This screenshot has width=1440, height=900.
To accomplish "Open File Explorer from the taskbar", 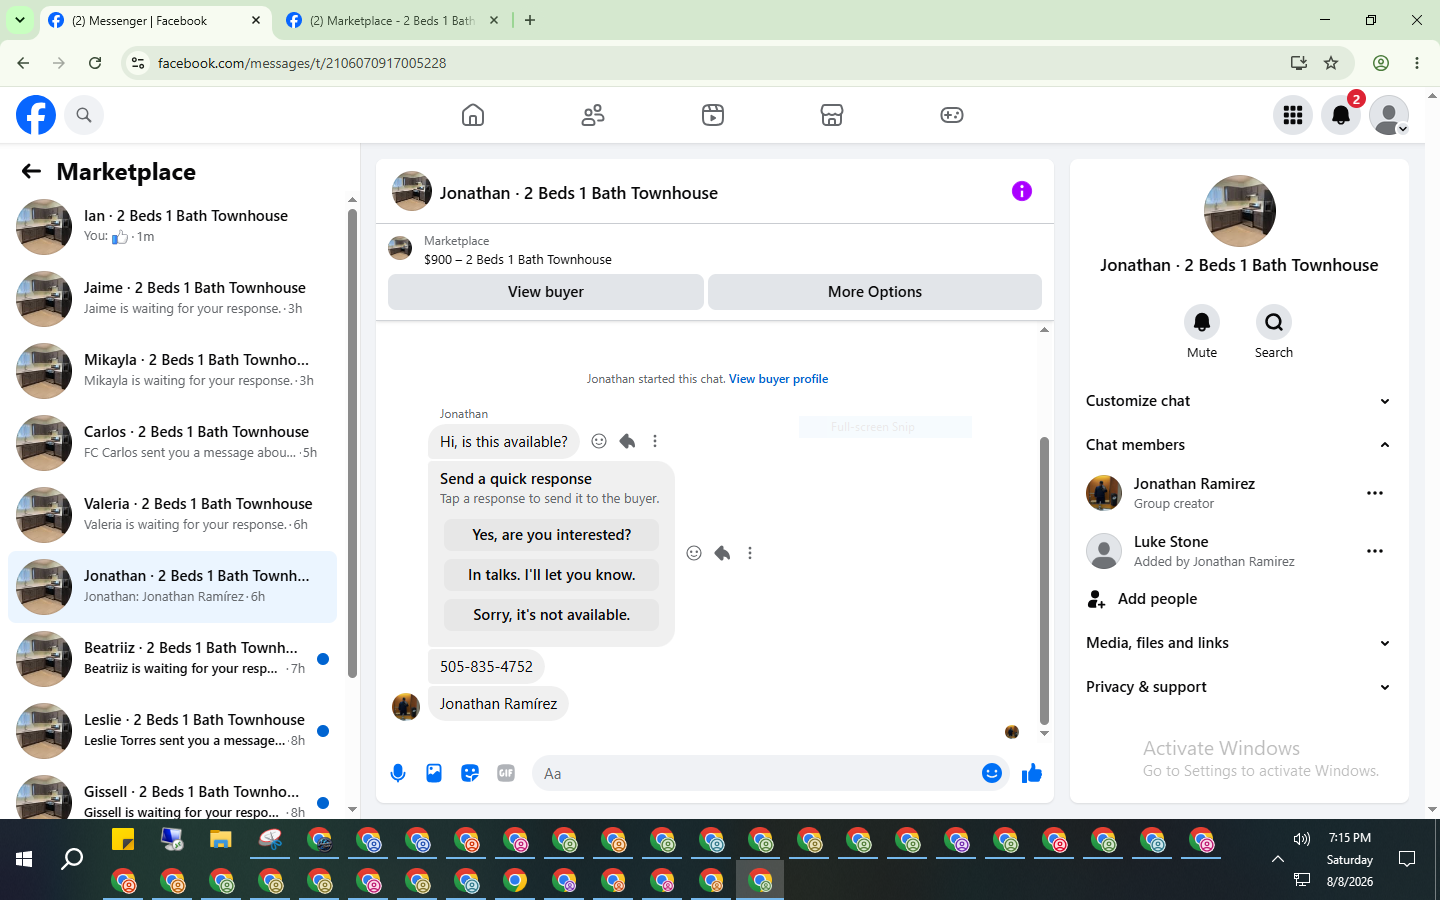I will click(x=221, y=839).
